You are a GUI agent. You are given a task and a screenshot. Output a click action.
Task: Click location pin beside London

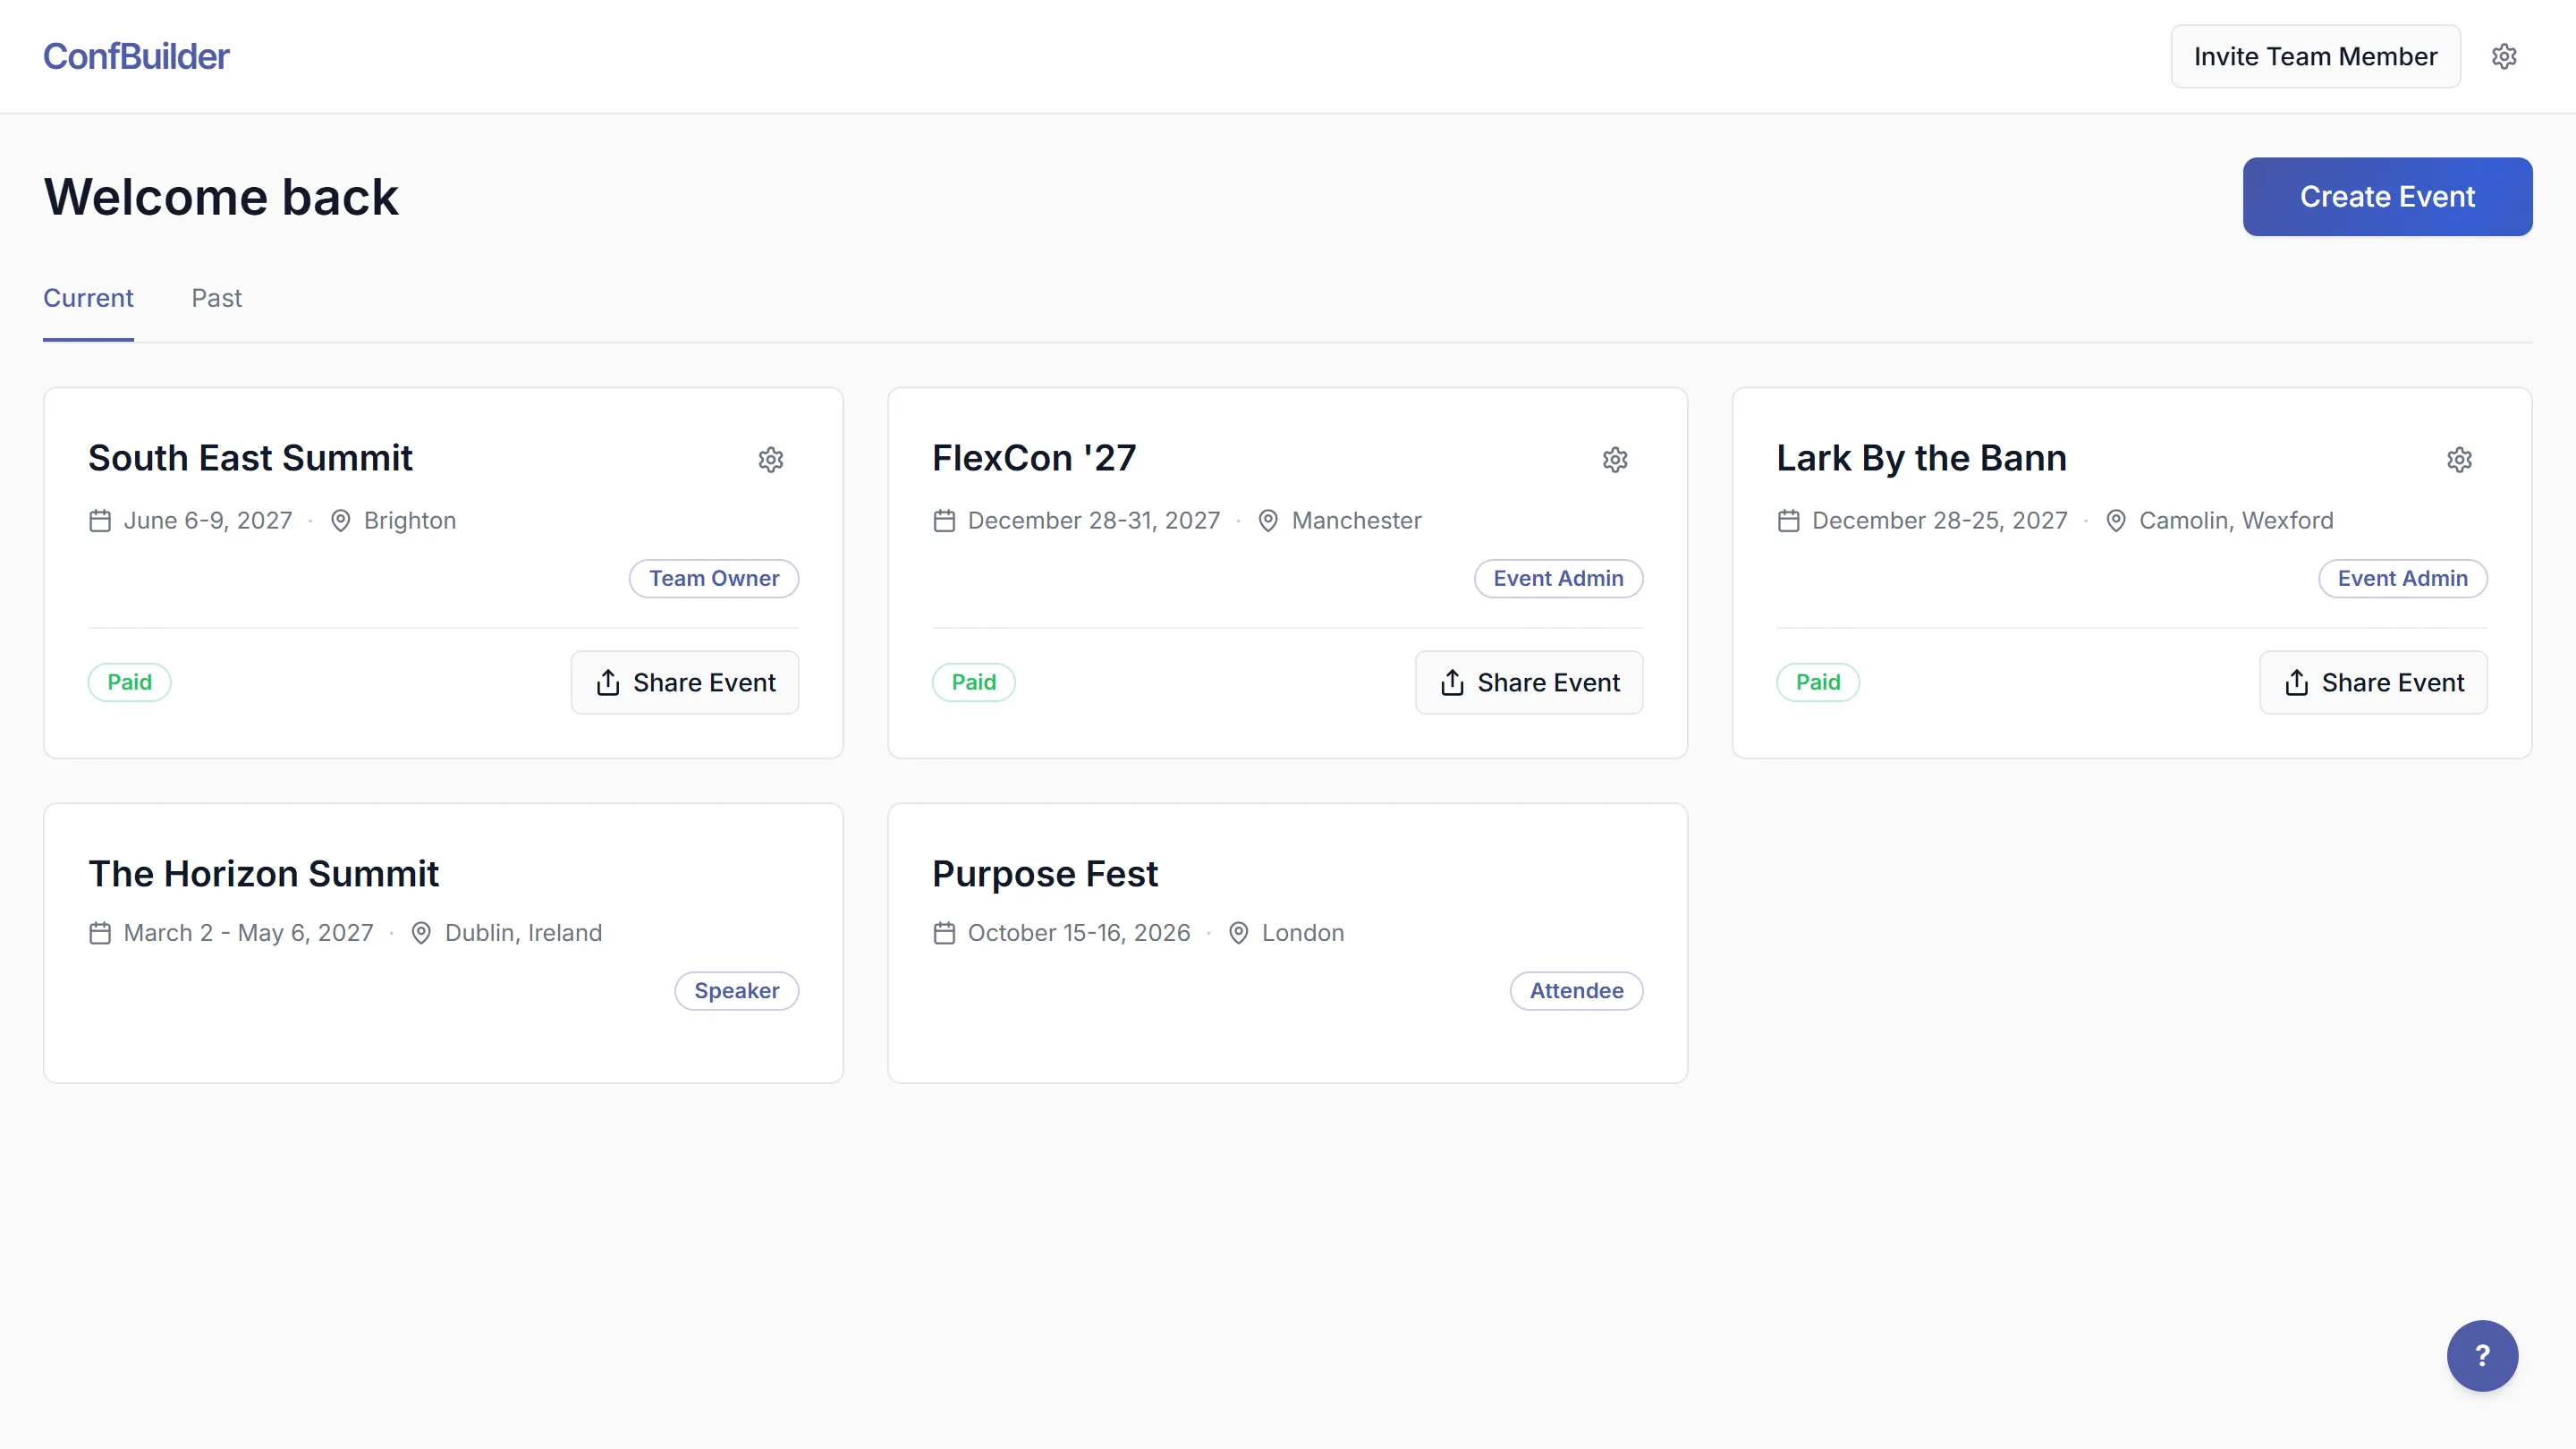1238,933
